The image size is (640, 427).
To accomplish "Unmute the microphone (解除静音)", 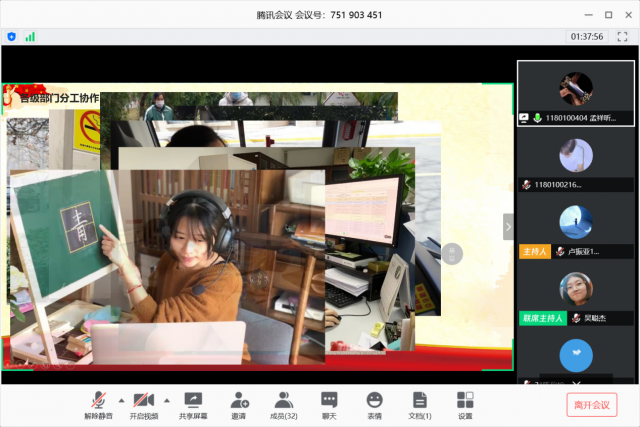I will tap(99, 403).
